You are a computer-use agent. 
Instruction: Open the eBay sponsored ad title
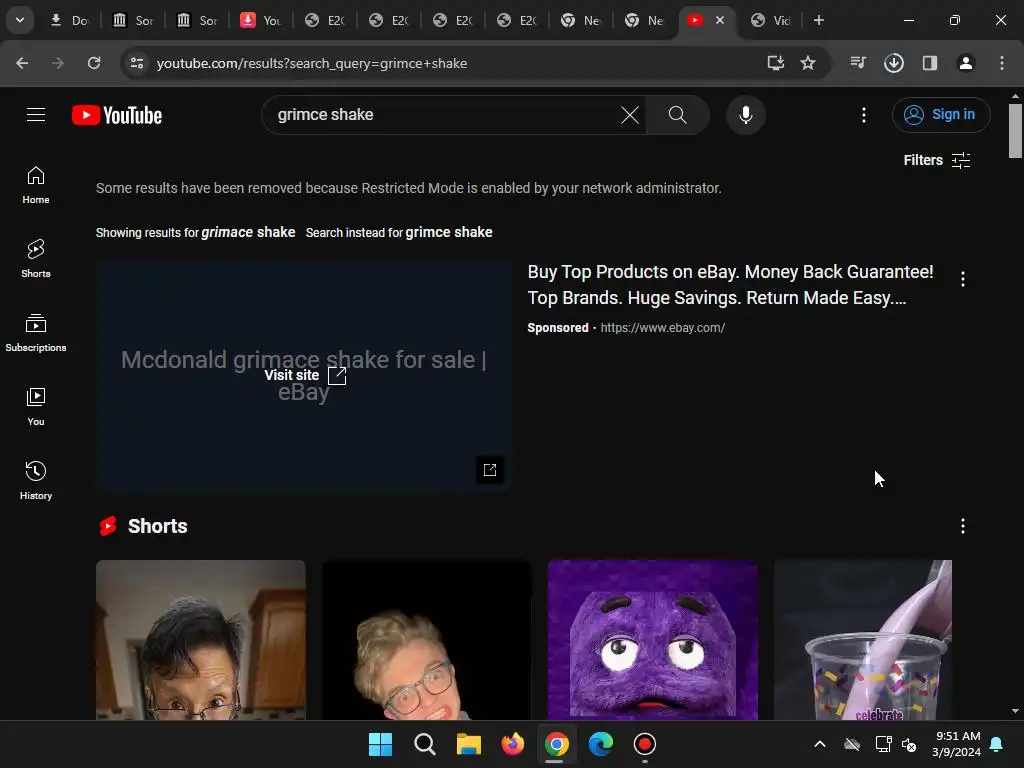(x=730, y=285)
